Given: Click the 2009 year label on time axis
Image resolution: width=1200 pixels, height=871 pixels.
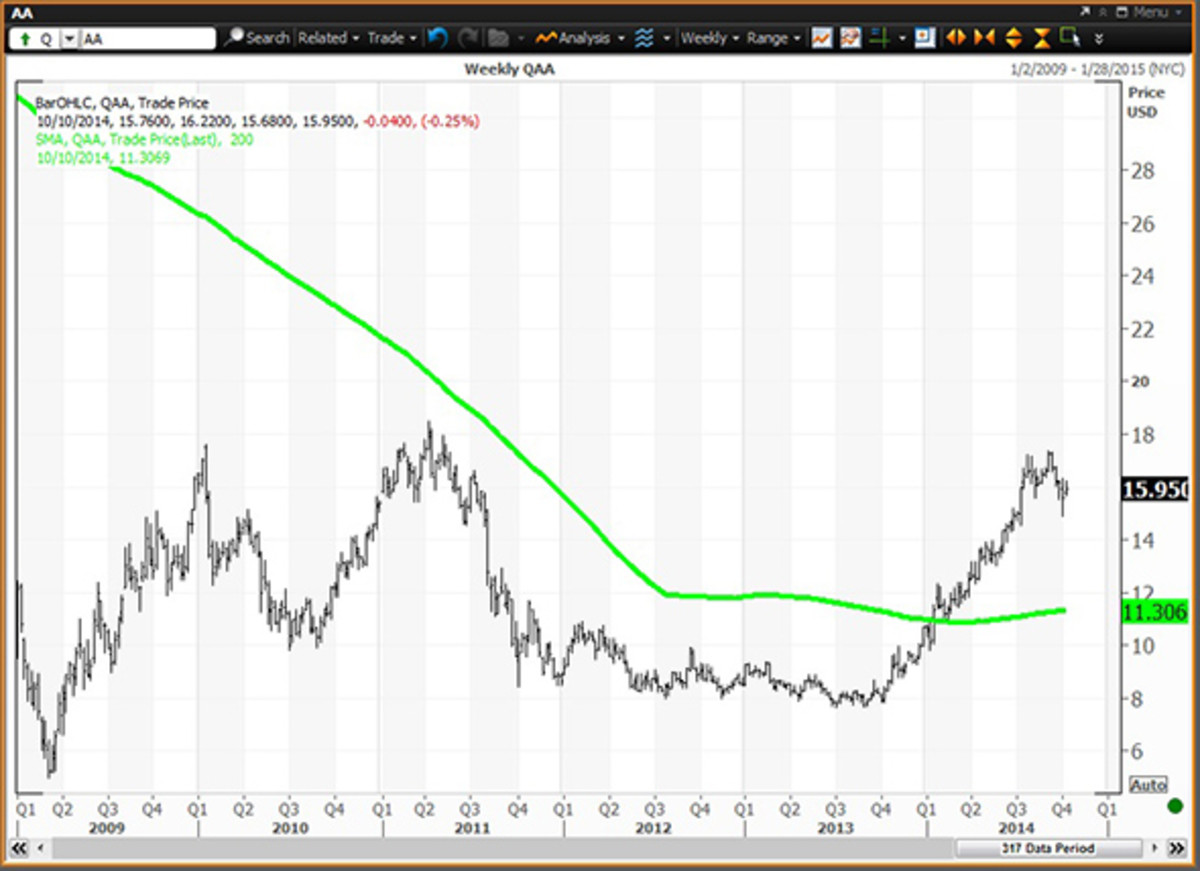Looking at the screenshot, I should click(x=107, y=828).
